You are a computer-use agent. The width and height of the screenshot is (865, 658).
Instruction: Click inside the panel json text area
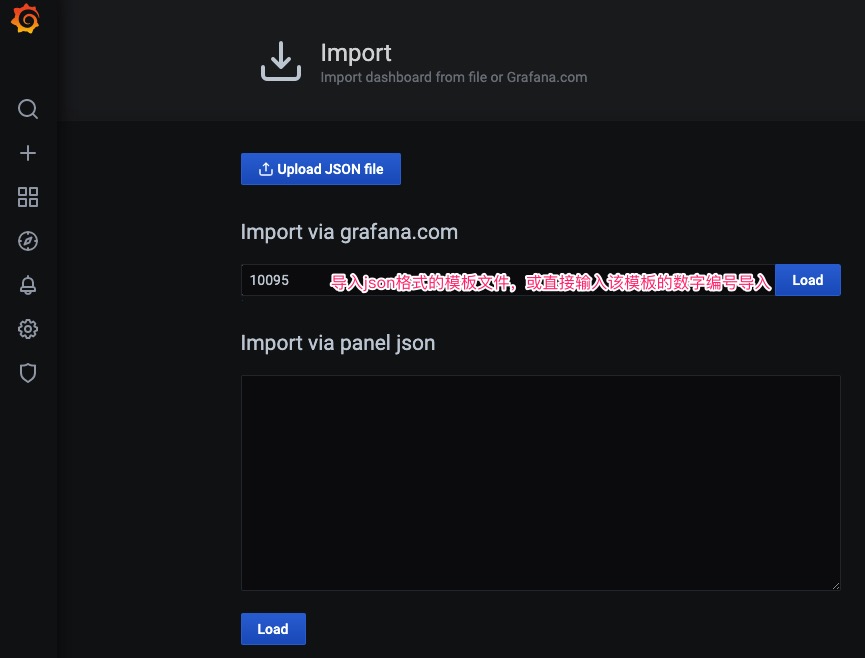(540, 482)
